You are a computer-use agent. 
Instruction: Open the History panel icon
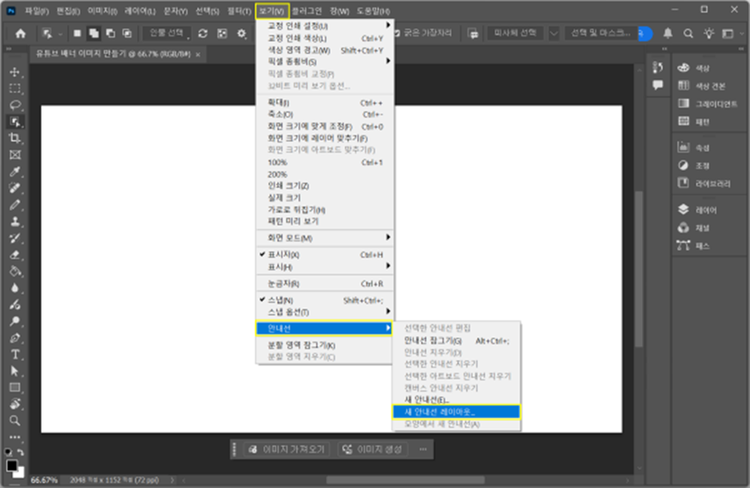click(658, 68)
